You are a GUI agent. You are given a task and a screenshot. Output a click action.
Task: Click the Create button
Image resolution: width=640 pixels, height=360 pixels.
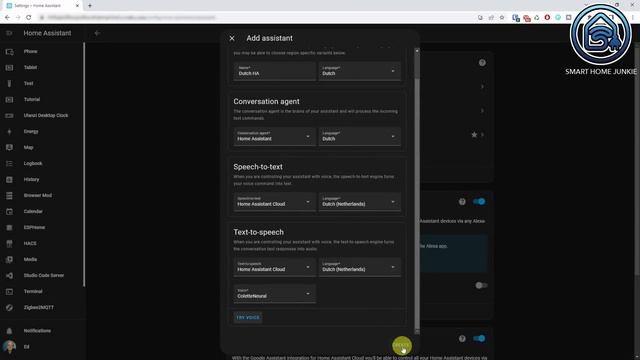point(401,345)
